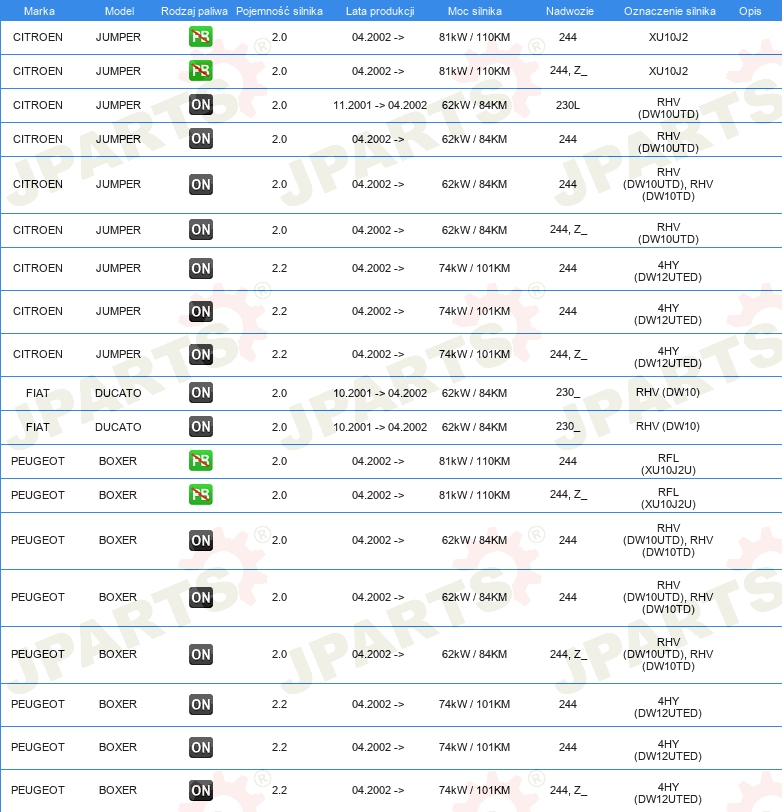Click petrol icon in Peugeot Boxer 244, Z_ RFL row
The width and height of the screenshot is (782, 812).
pyautogui.click(x=200, y=495)
